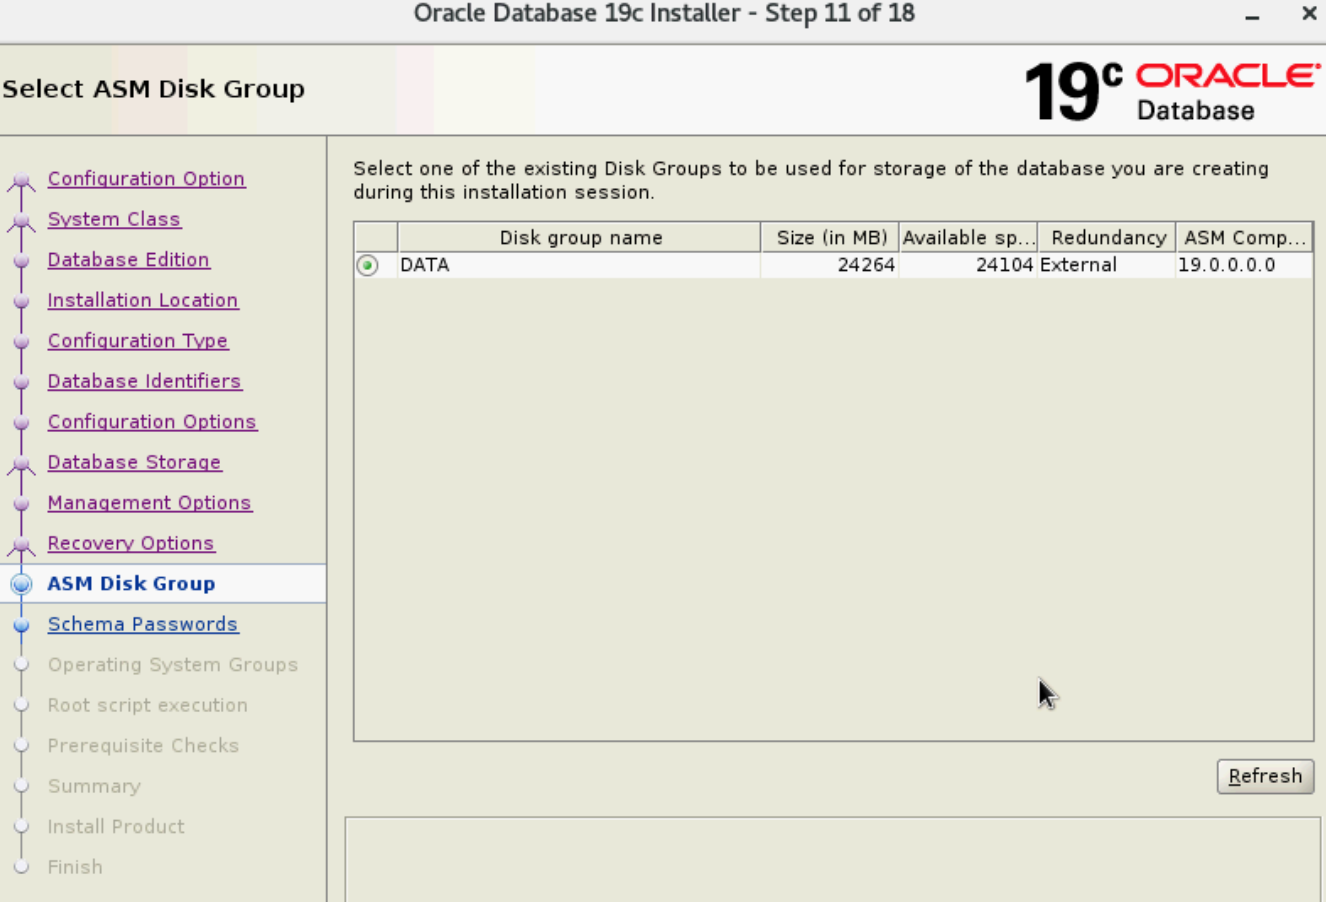Minimize the Oracle installer window
Viewport: 1326px width, 902px height.
pyautogui.click(x=1252, y=16)
